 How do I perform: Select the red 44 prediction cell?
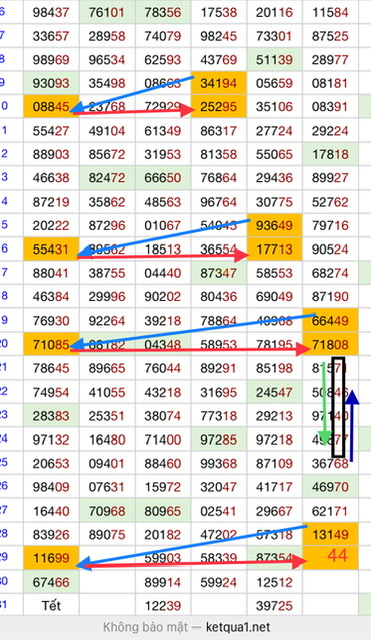click(x=331, y=558)
